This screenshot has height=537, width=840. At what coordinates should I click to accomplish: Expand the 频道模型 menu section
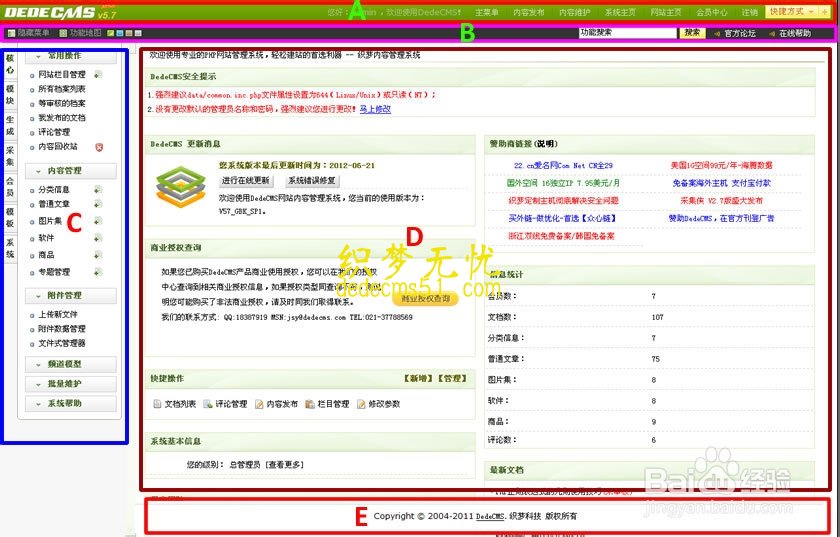coord(71,364)
